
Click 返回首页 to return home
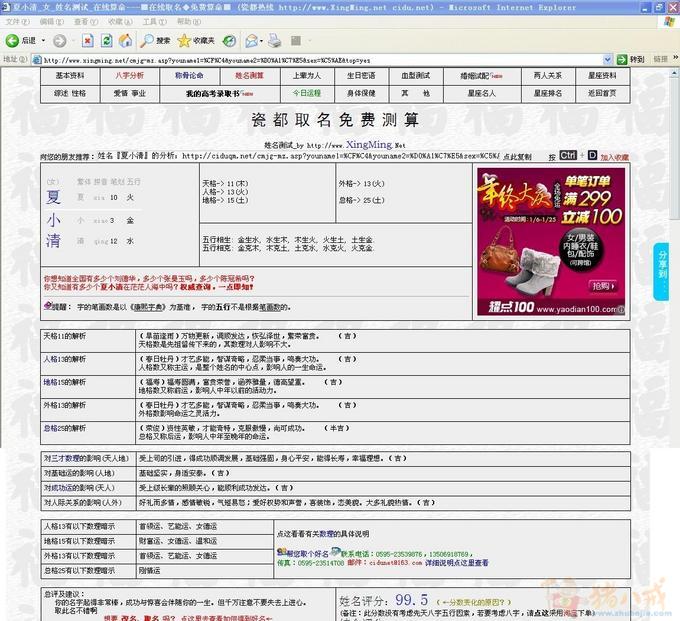pyautogui.click(x=602, y=93)
